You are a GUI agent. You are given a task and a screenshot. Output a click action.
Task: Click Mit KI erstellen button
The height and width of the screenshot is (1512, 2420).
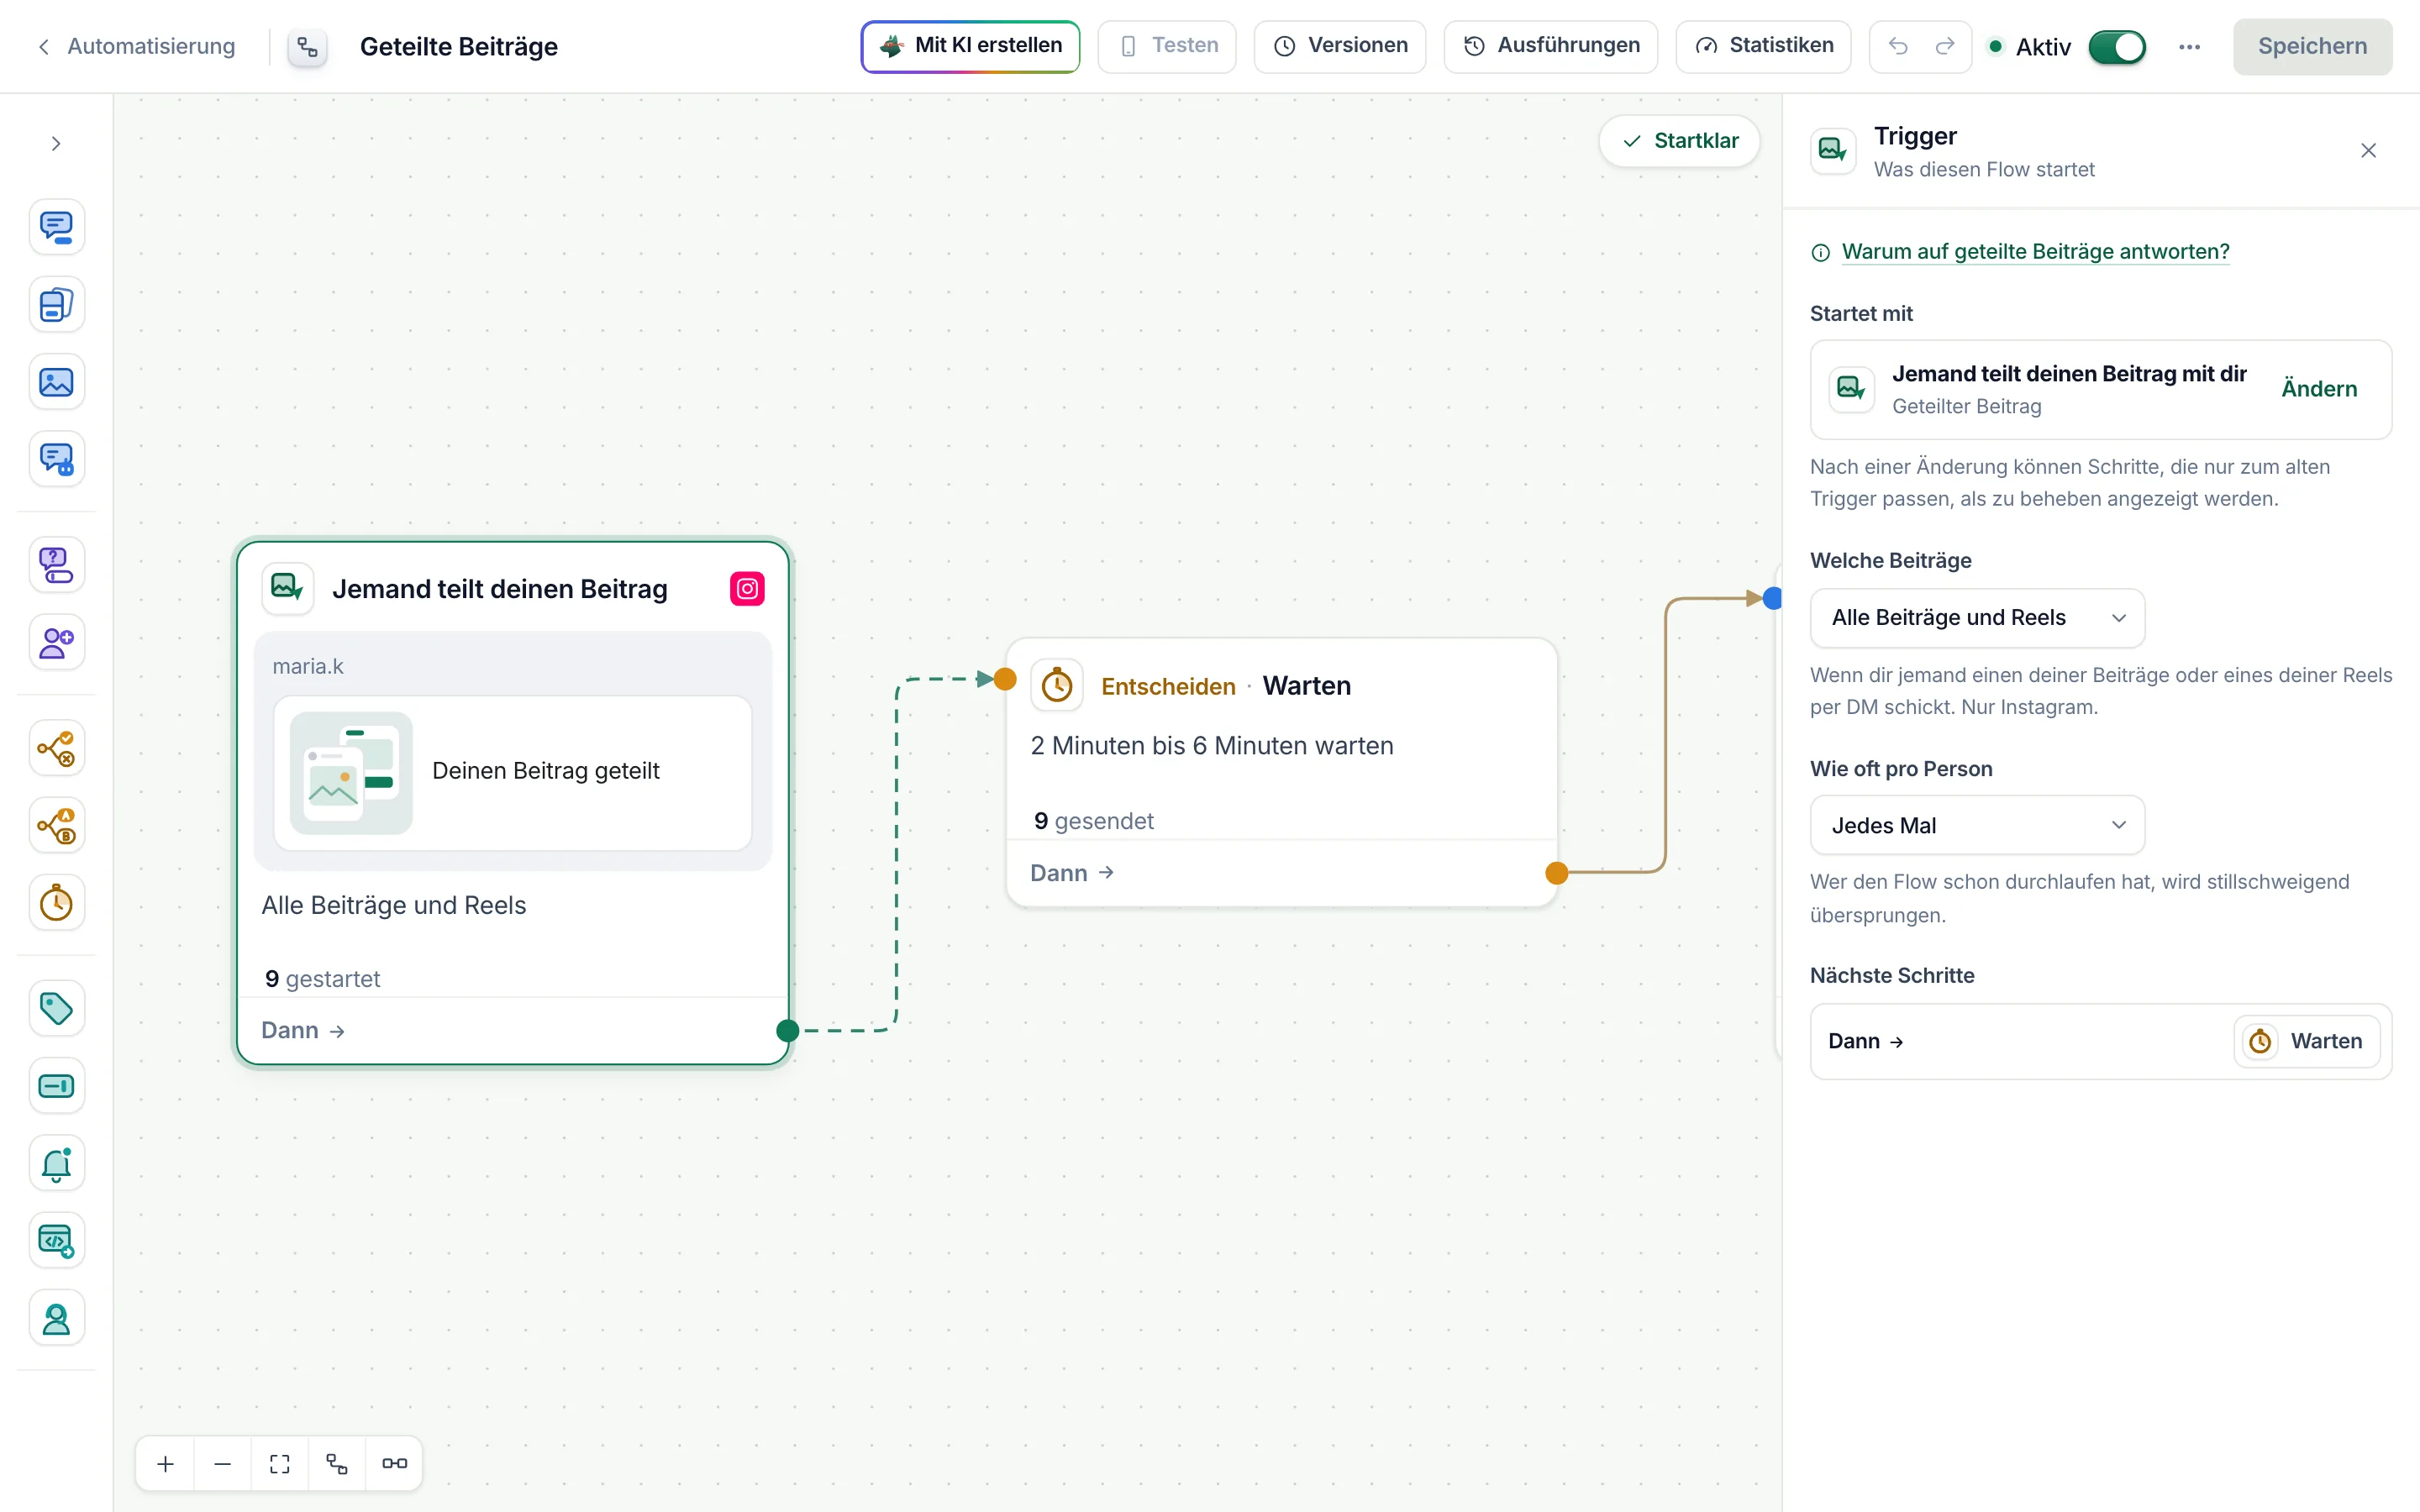click(970, 46)
